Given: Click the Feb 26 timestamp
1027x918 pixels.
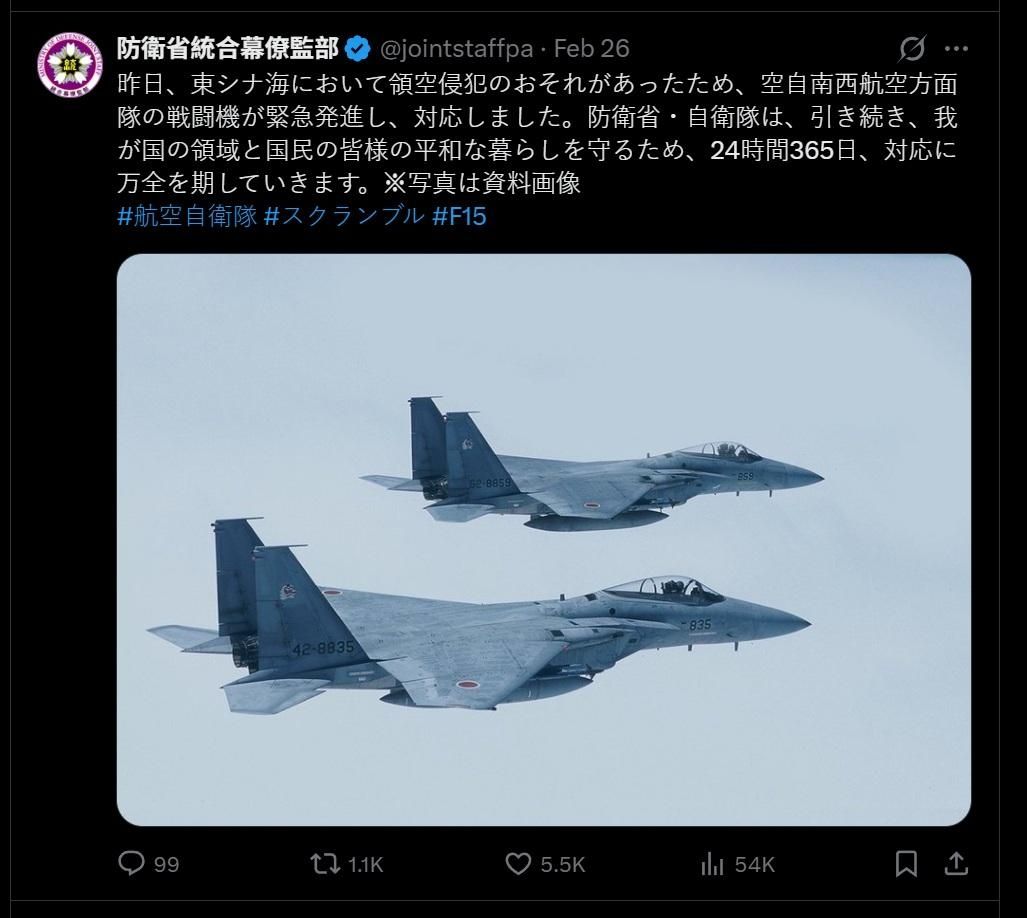Looking at the screenshot, I should (x=591, y=48).
